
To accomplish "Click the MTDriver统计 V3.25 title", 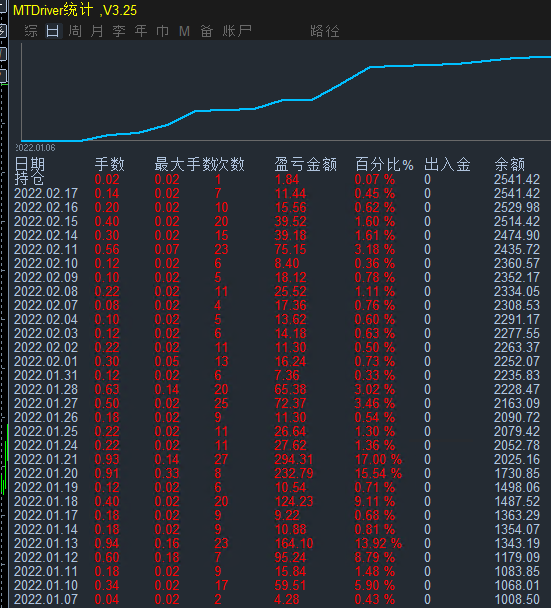I will coord(75,10).
